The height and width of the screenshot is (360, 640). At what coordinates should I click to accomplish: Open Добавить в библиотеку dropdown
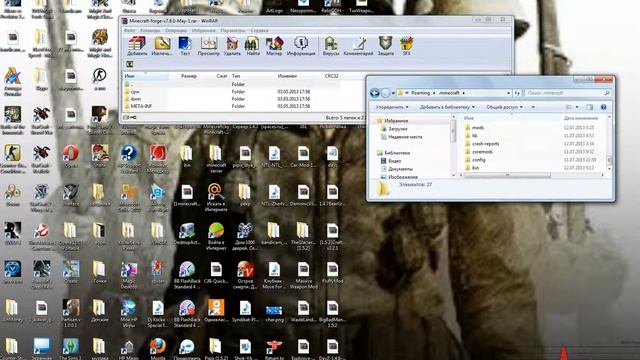pos(447,107)
